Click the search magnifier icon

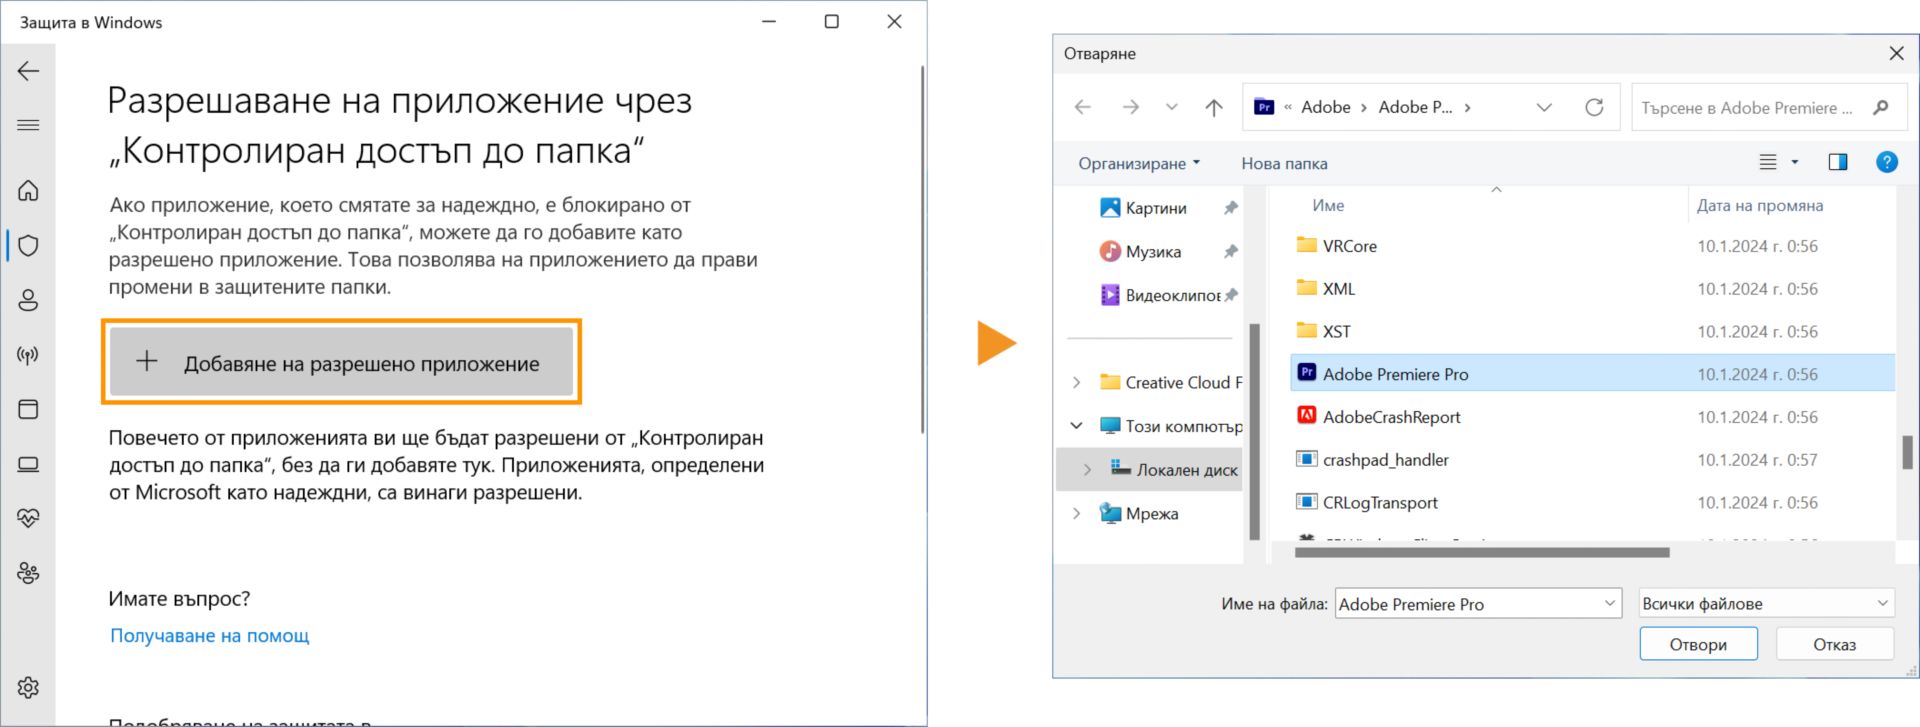pyautogui.click(x=1881, y=107)
